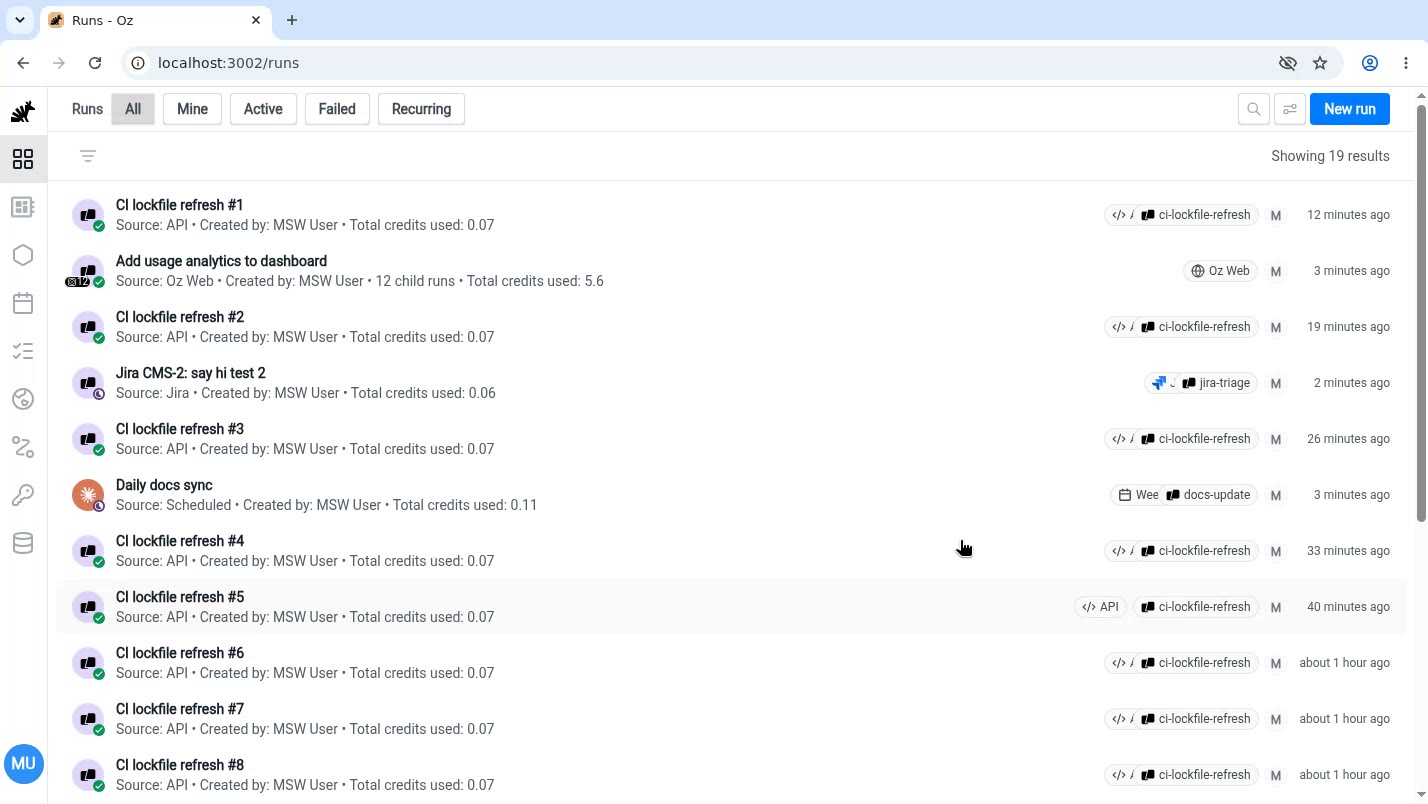Click the filter lines icon above list
Image resolution: width=1428 pixels, height=804 pixels.
pos(88,156)
